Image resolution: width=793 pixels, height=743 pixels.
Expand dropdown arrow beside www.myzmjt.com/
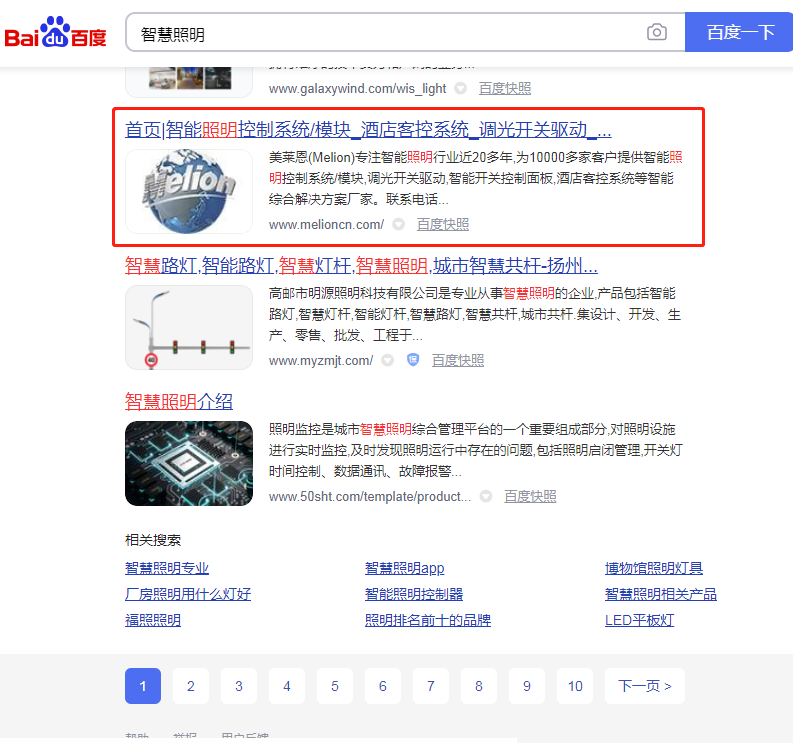coord(387,360)
